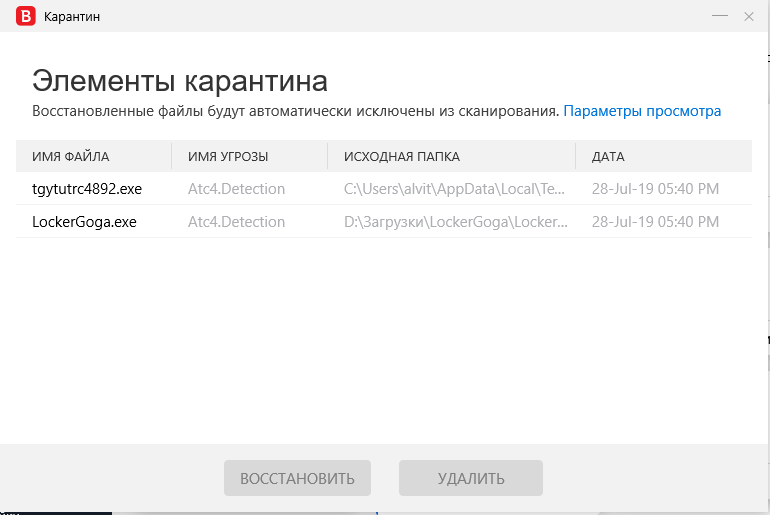Minimize the Карантин window
The height and width of the screenshot is (515, 770).
[x=719, y=16]
